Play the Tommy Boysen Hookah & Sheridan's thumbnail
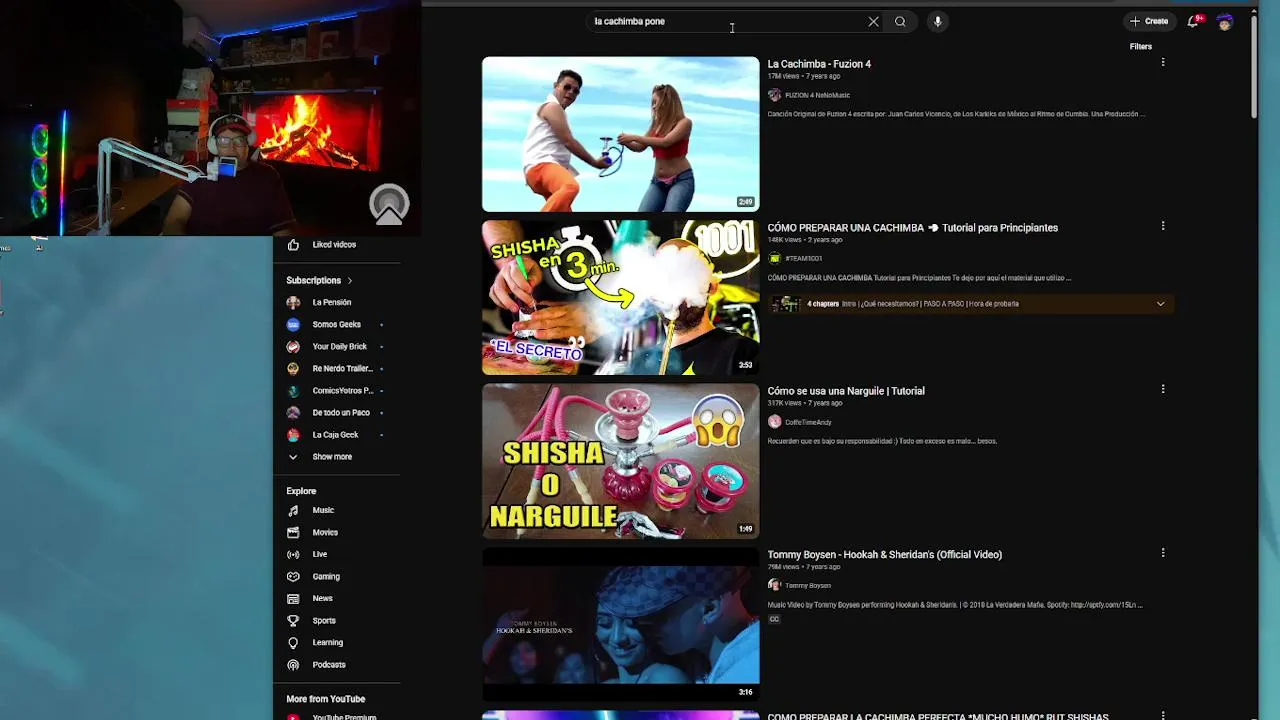Screen dimensions: 1280x720 (621, 624)
